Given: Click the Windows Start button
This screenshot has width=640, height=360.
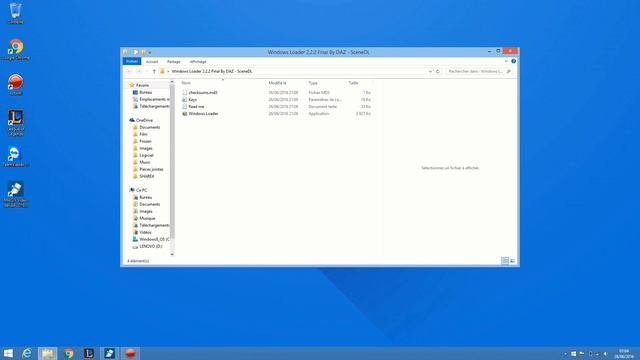Looking at the screenshot, I should pos(8,353).
